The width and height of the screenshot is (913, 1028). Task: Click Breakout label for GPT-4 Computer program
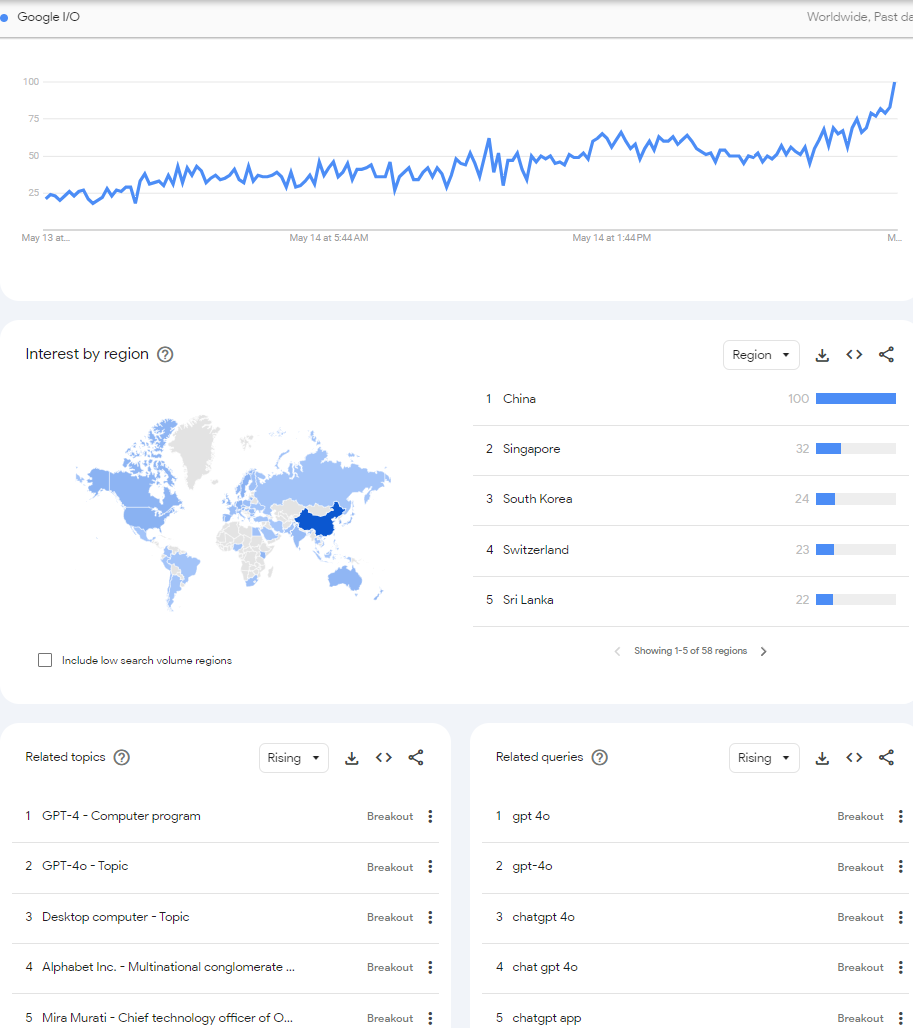point(390,816)
